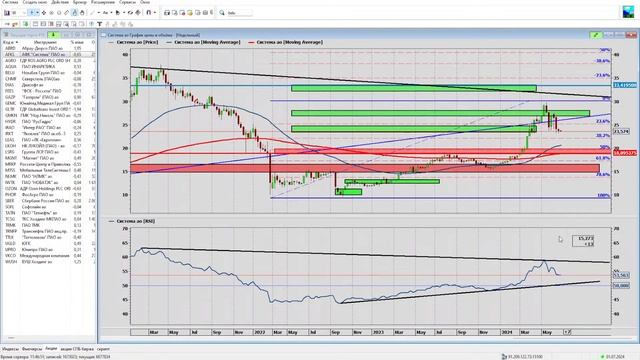Open the Создать окно menu

click(35, 2)
